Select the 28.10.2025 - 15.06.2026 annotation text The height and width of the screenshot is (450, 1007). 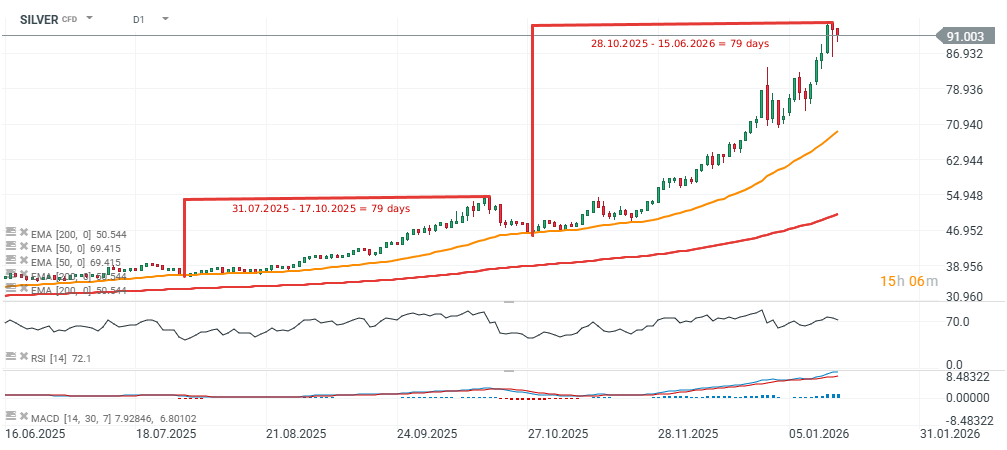coord(679,44)
